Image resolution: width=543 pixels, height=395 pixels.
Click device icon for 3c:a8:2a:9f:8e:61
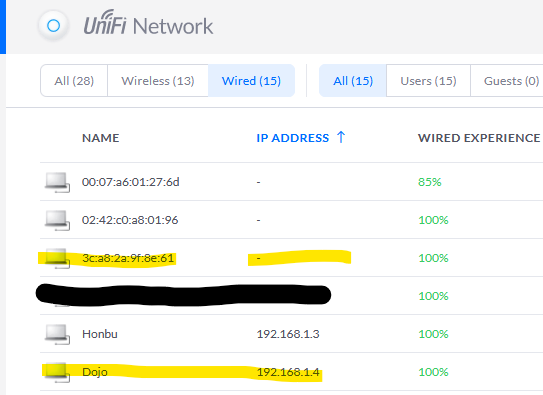click(x=57, y=258)
